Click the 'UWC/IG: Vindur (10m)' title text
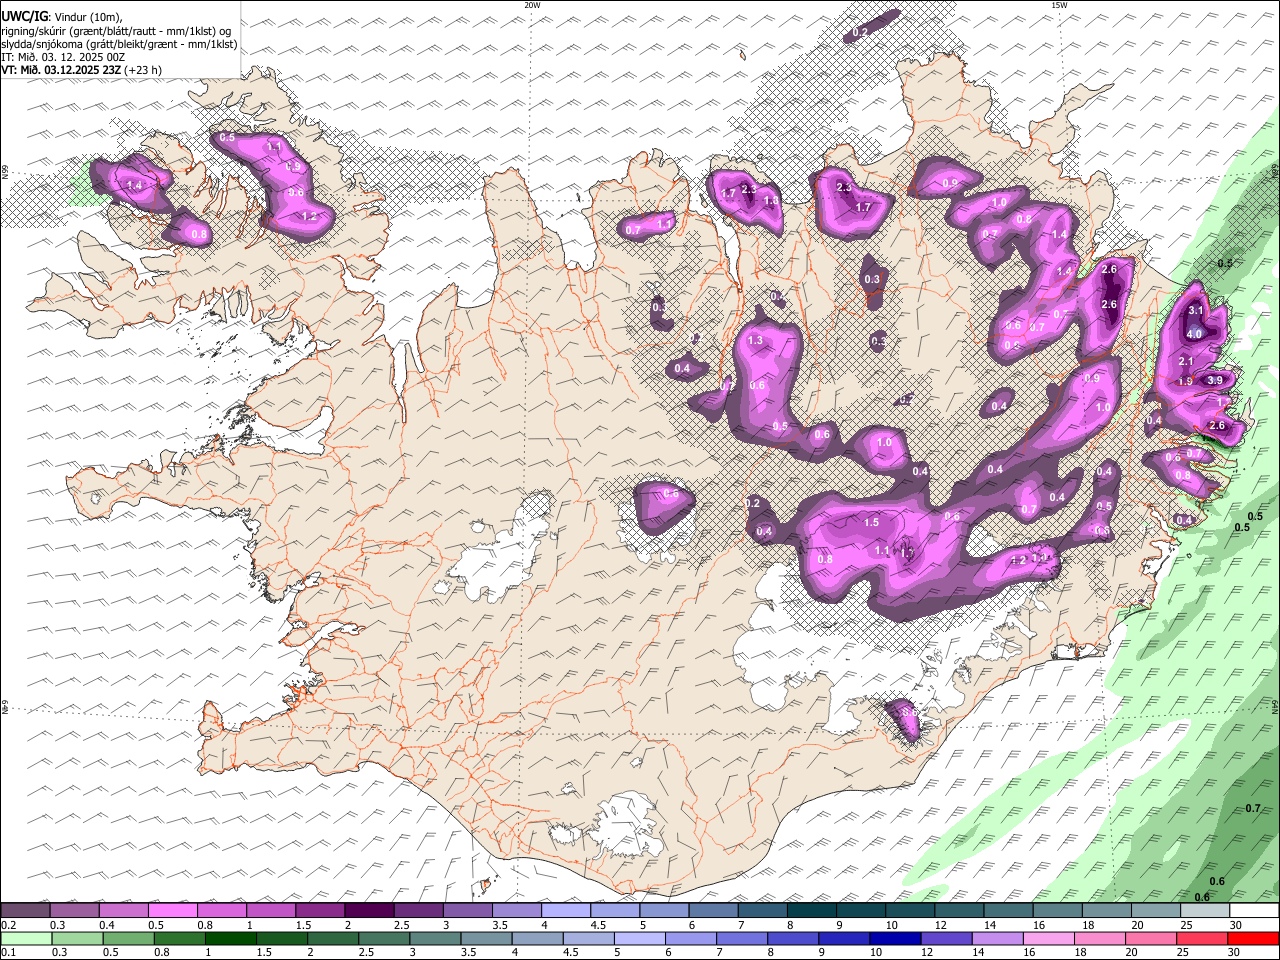 (61, 17)
